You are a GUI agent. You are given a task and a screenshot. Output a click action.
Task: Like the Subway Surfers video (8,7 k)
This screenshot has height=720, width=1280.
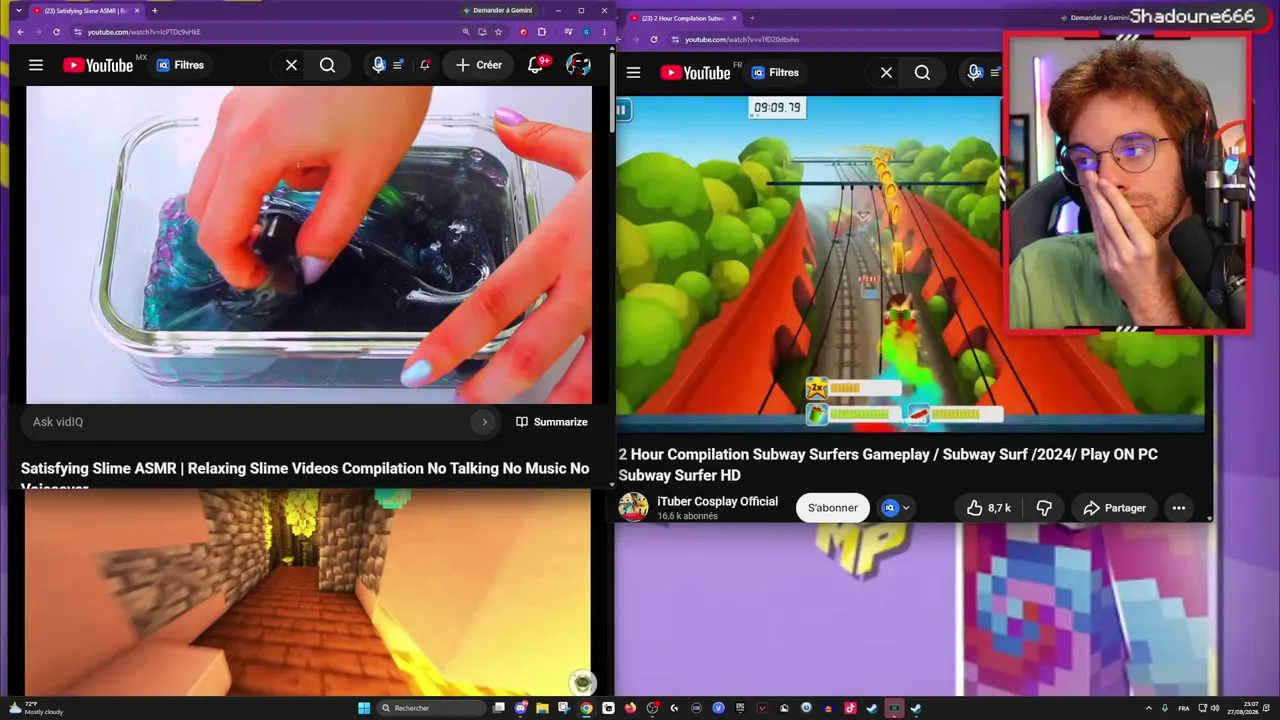[x=988, y=508]
